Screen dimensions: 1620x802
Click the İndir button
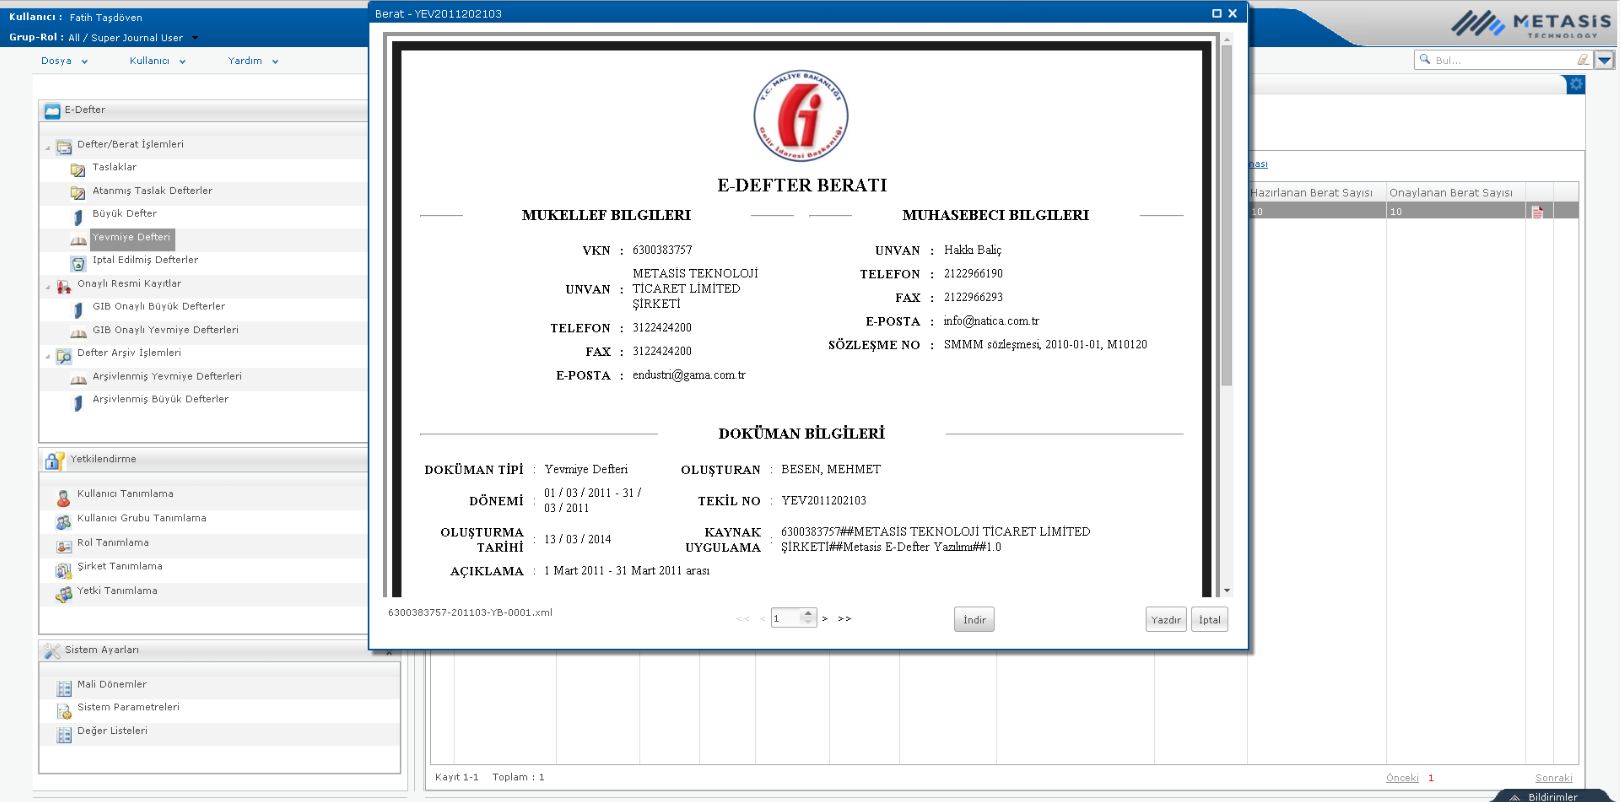click(x=974, y=620)
